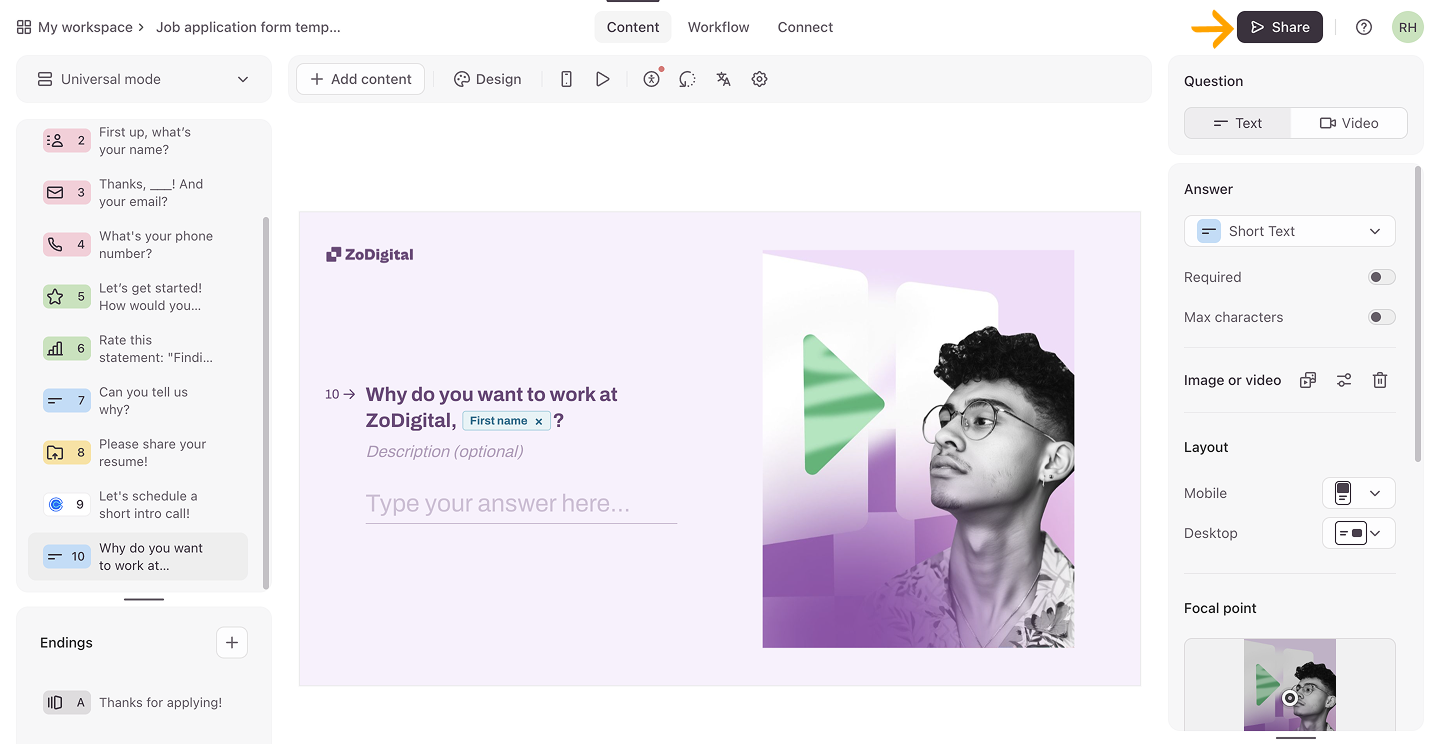1440x744 pixels.
Task: Select ending A screen icon
Action: 67,703
